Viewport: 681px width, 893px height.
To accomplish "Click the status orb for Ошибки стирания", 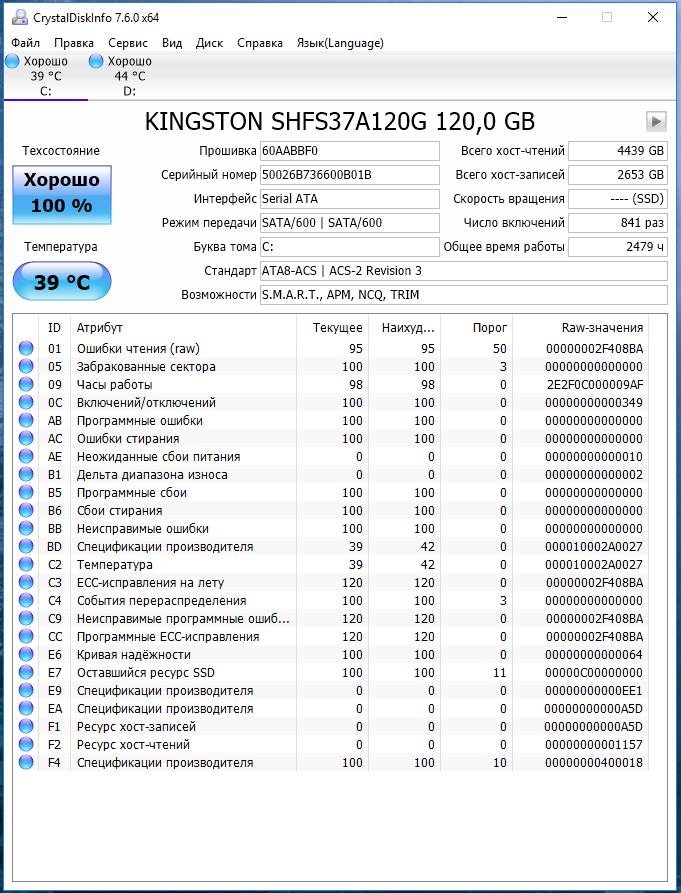I will point(26,439).
